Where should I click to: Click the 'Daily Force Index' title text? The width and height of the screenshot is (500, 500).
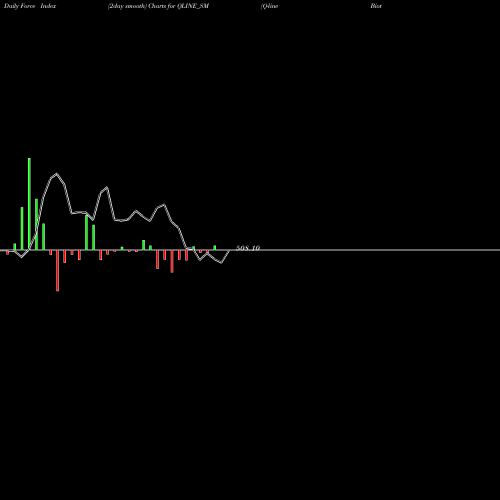(30, 6)
